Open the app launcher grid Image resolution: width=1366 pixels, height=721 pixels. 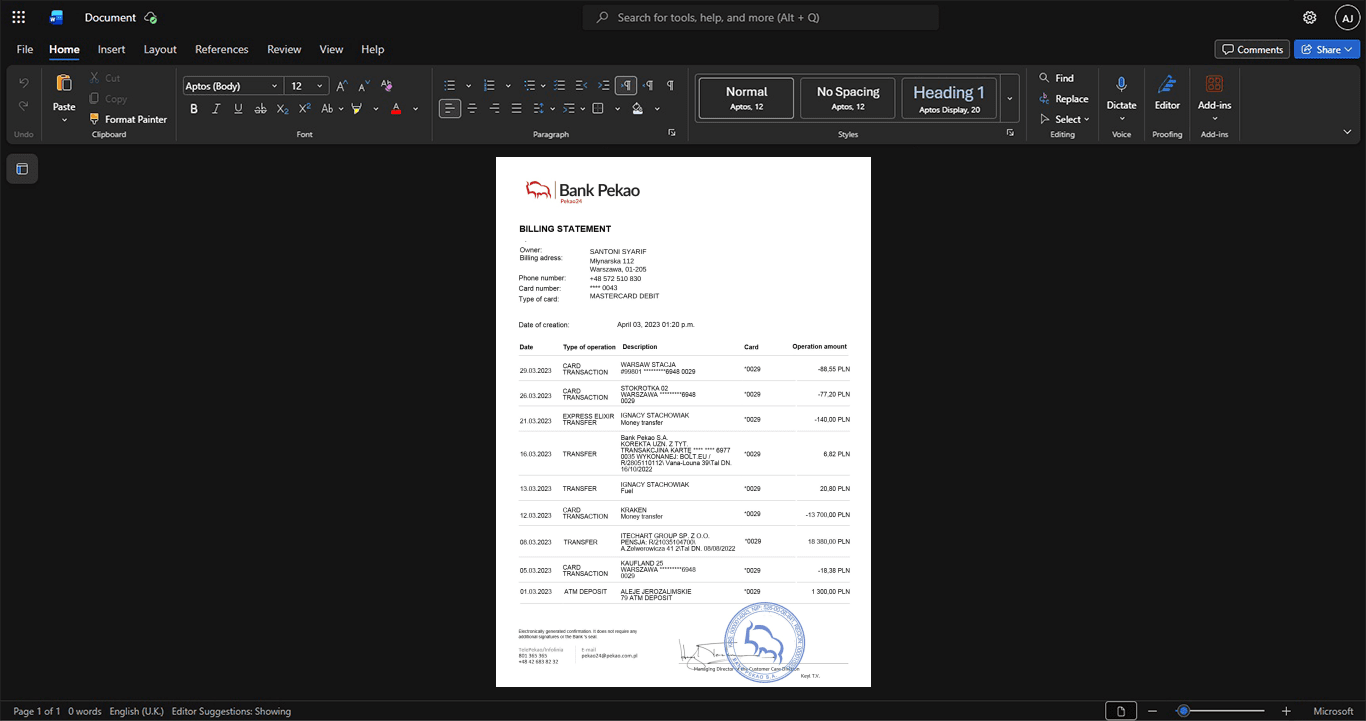(18, 17)
